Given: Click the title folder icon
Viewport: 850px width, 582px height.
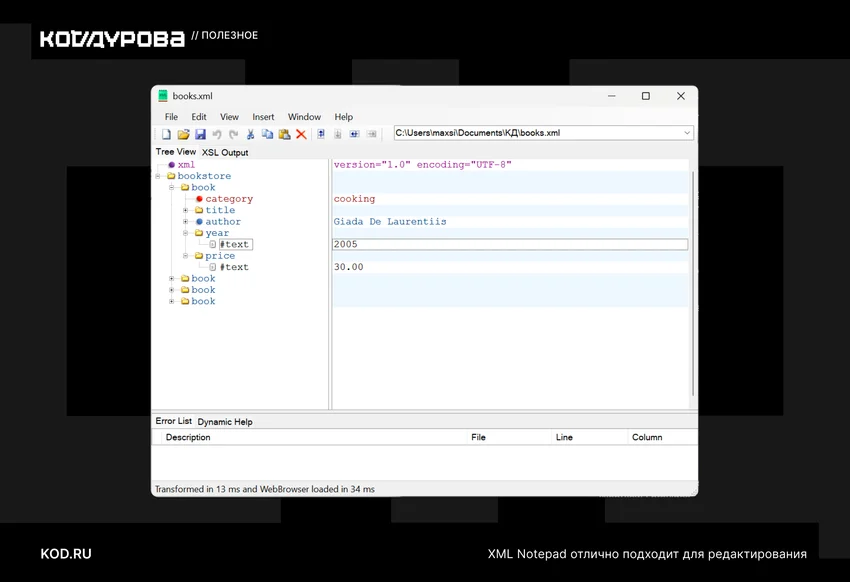Looking at the screenshot, I should (199, 210).
